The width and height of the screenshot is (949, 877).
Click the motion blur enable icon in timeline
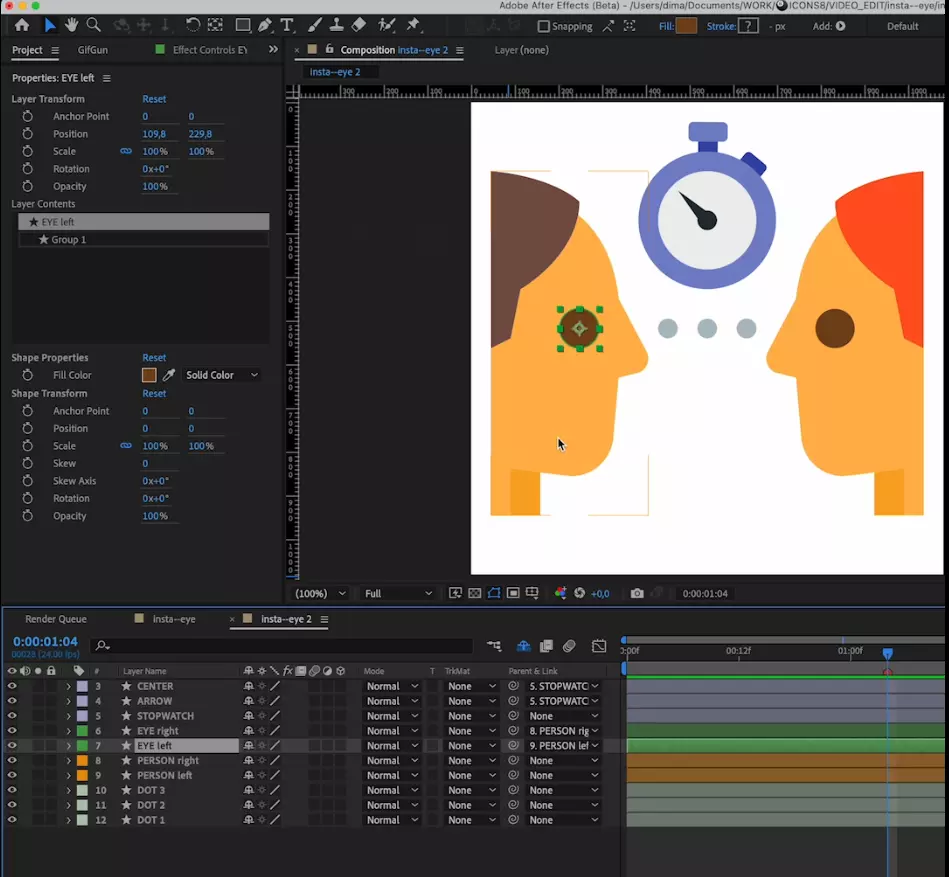569,646
